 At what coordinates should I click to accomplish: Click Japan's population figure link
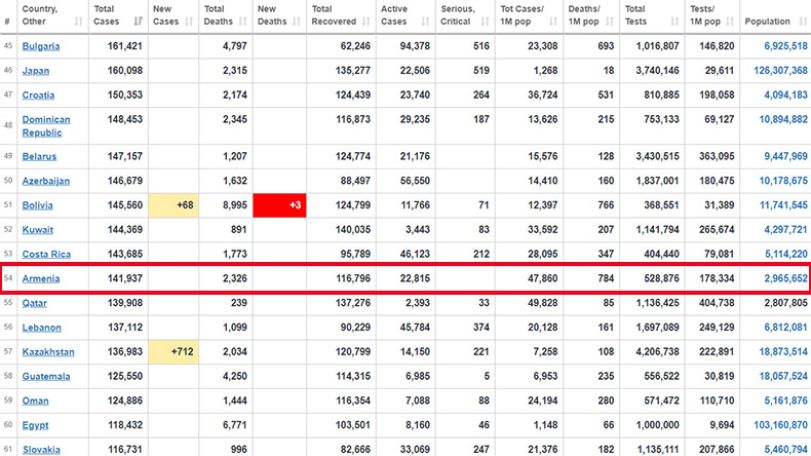(780, 70)
